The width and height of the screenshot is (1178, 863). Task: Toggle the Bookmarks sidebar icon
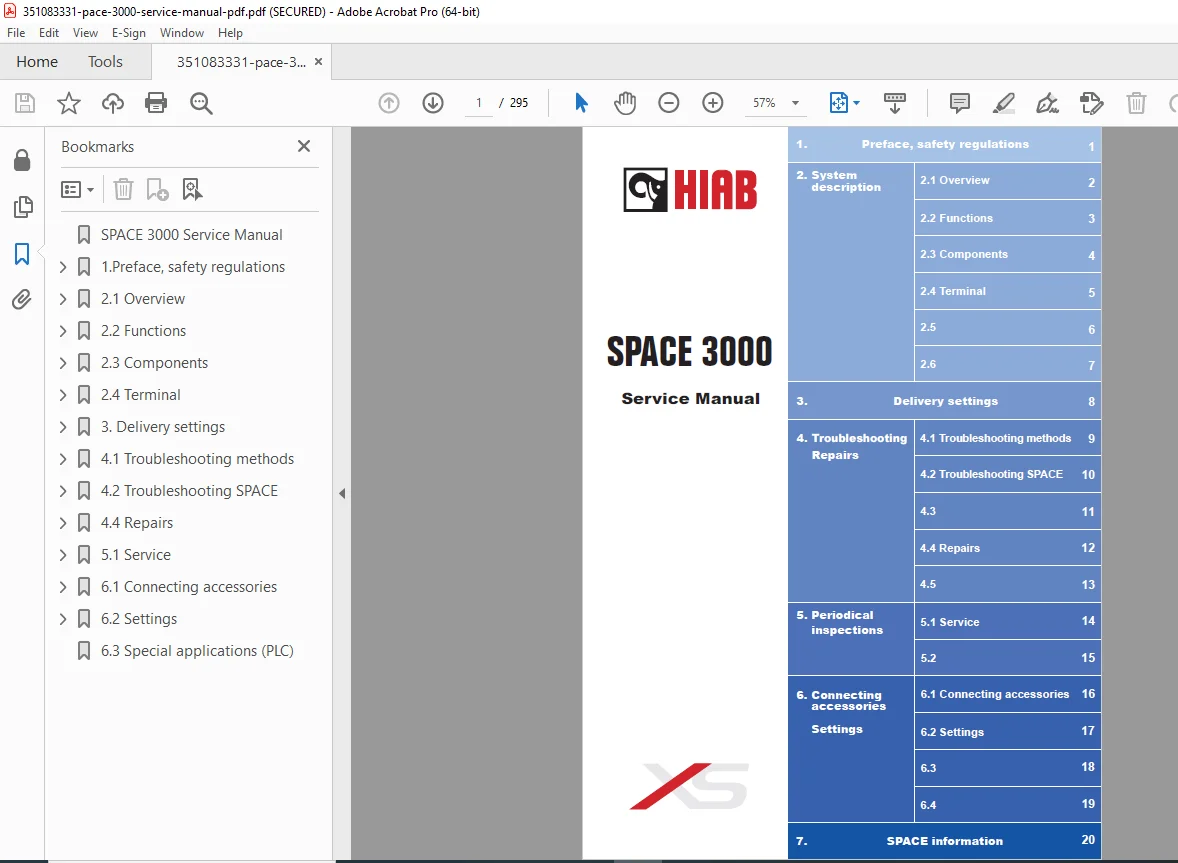click(22, 253)
